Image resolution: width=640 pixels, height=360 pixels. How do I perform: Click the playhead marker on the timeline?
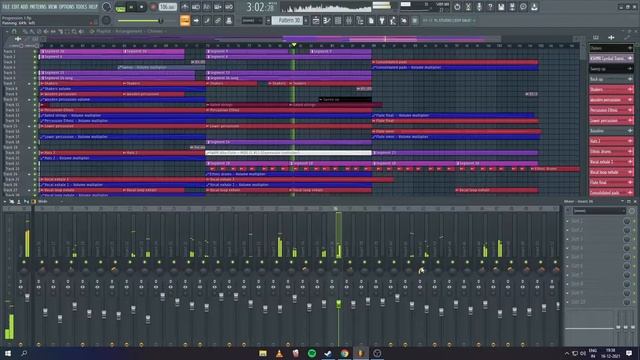294,45
